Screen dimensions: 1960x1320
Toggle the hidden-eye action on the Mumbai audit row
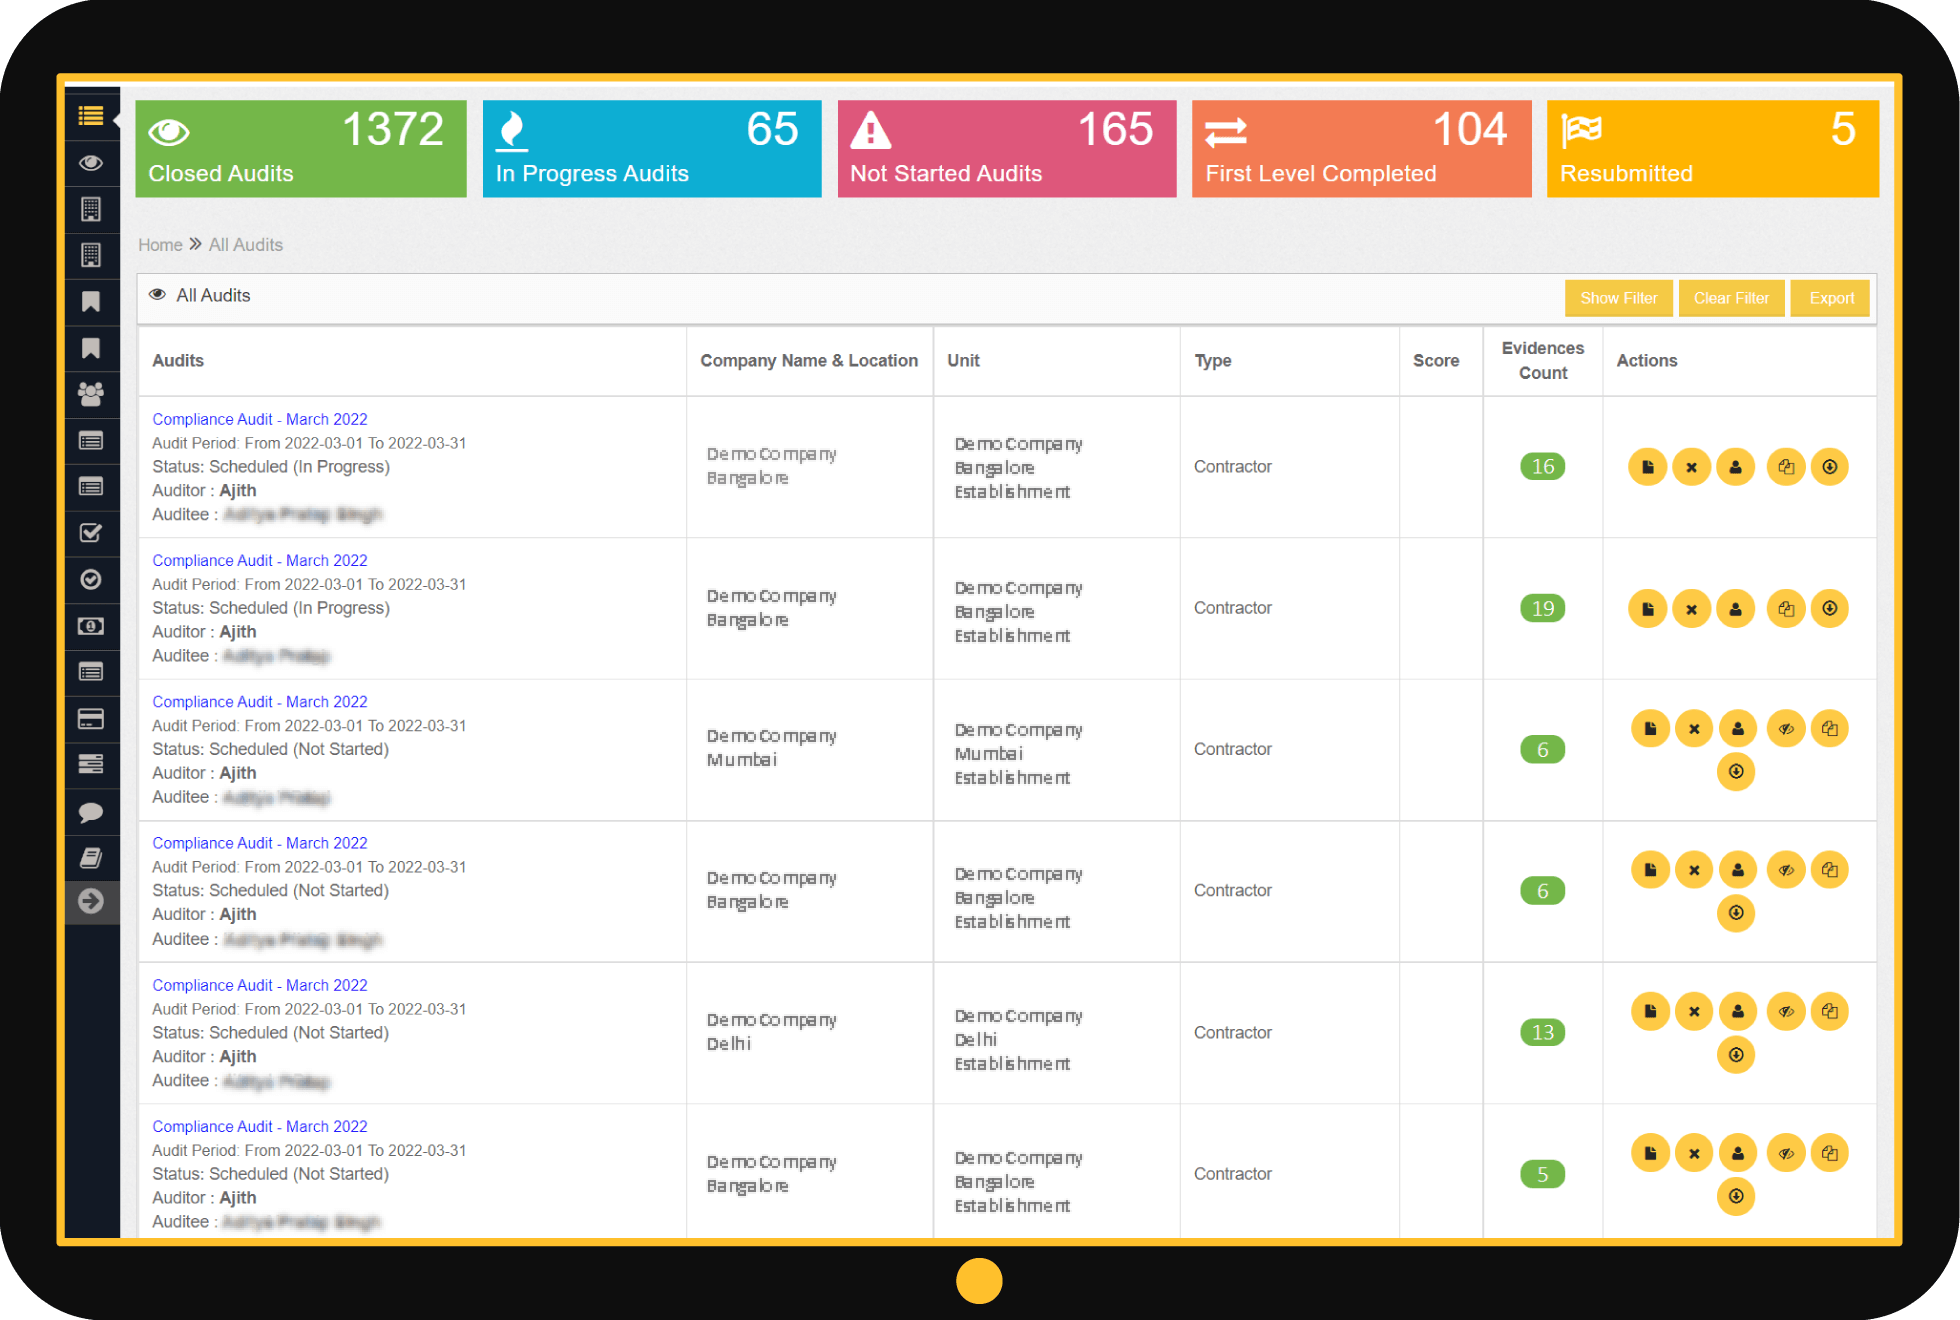tap(1786, 728)
